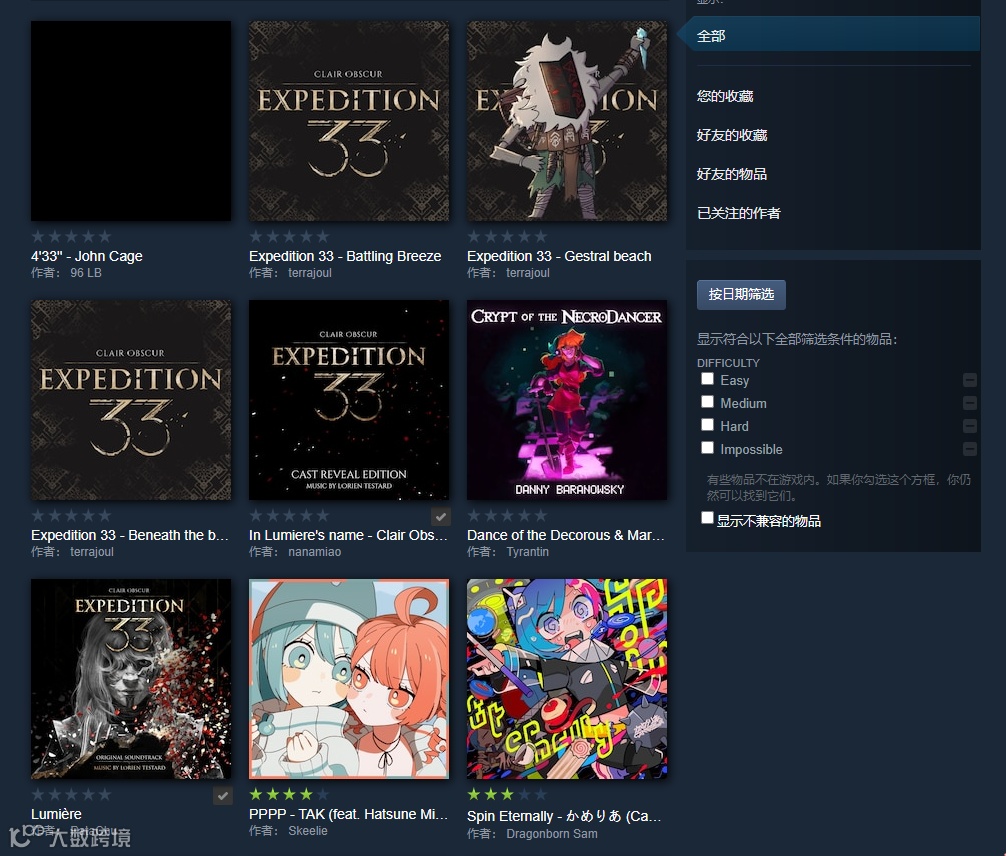Click subscribed checkmark on In Lumiere's name

440,516
